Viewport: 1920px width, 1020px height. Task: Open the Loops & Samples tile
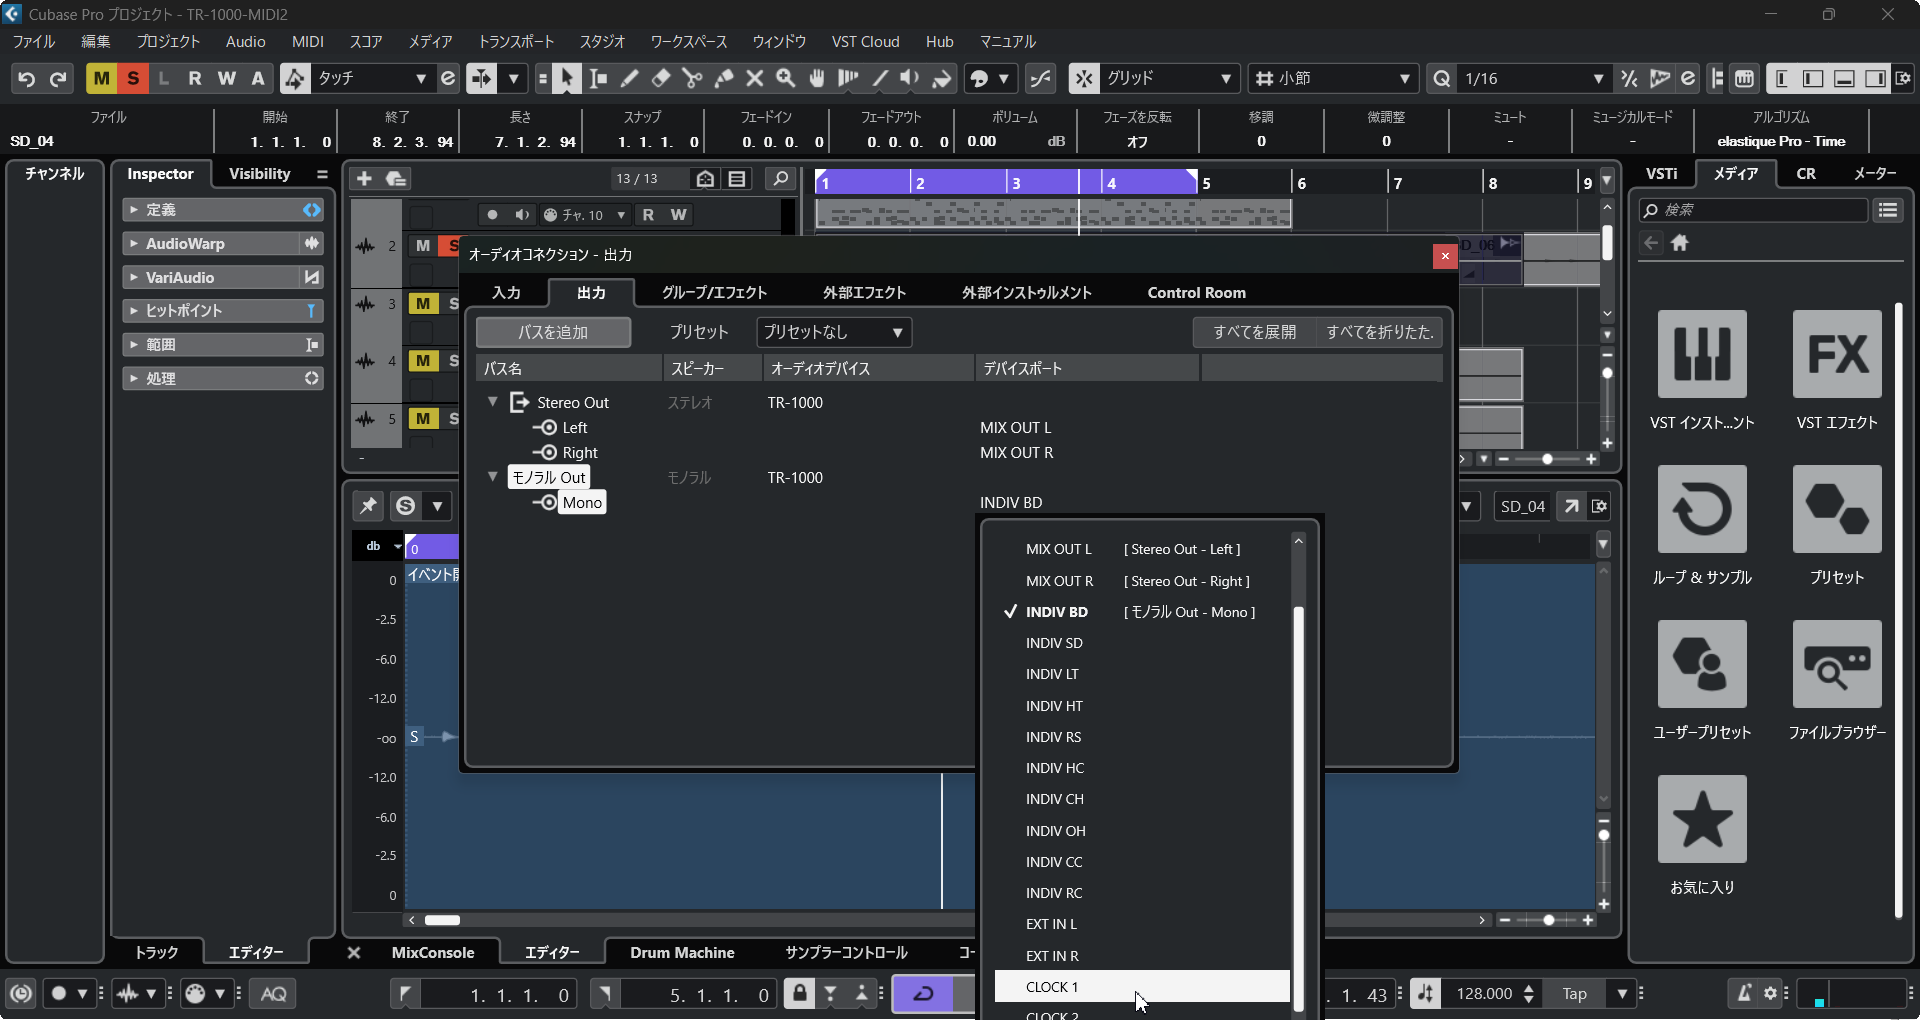[x=1701, y=509]
